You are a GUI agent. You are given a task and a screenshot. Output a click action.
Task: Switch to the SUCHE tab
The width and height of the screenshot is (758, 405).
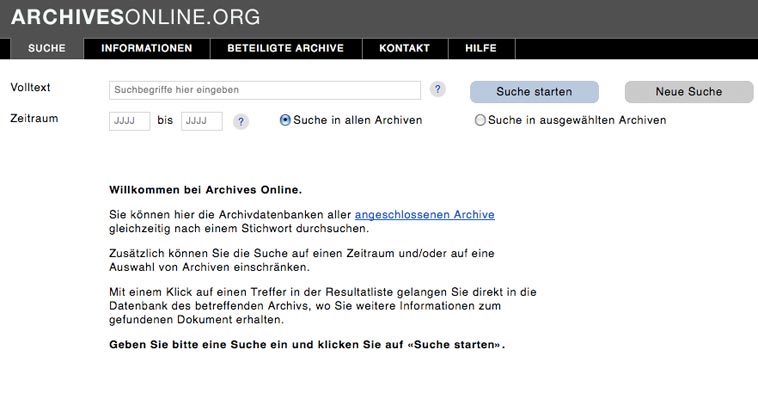tap(47, 48)
